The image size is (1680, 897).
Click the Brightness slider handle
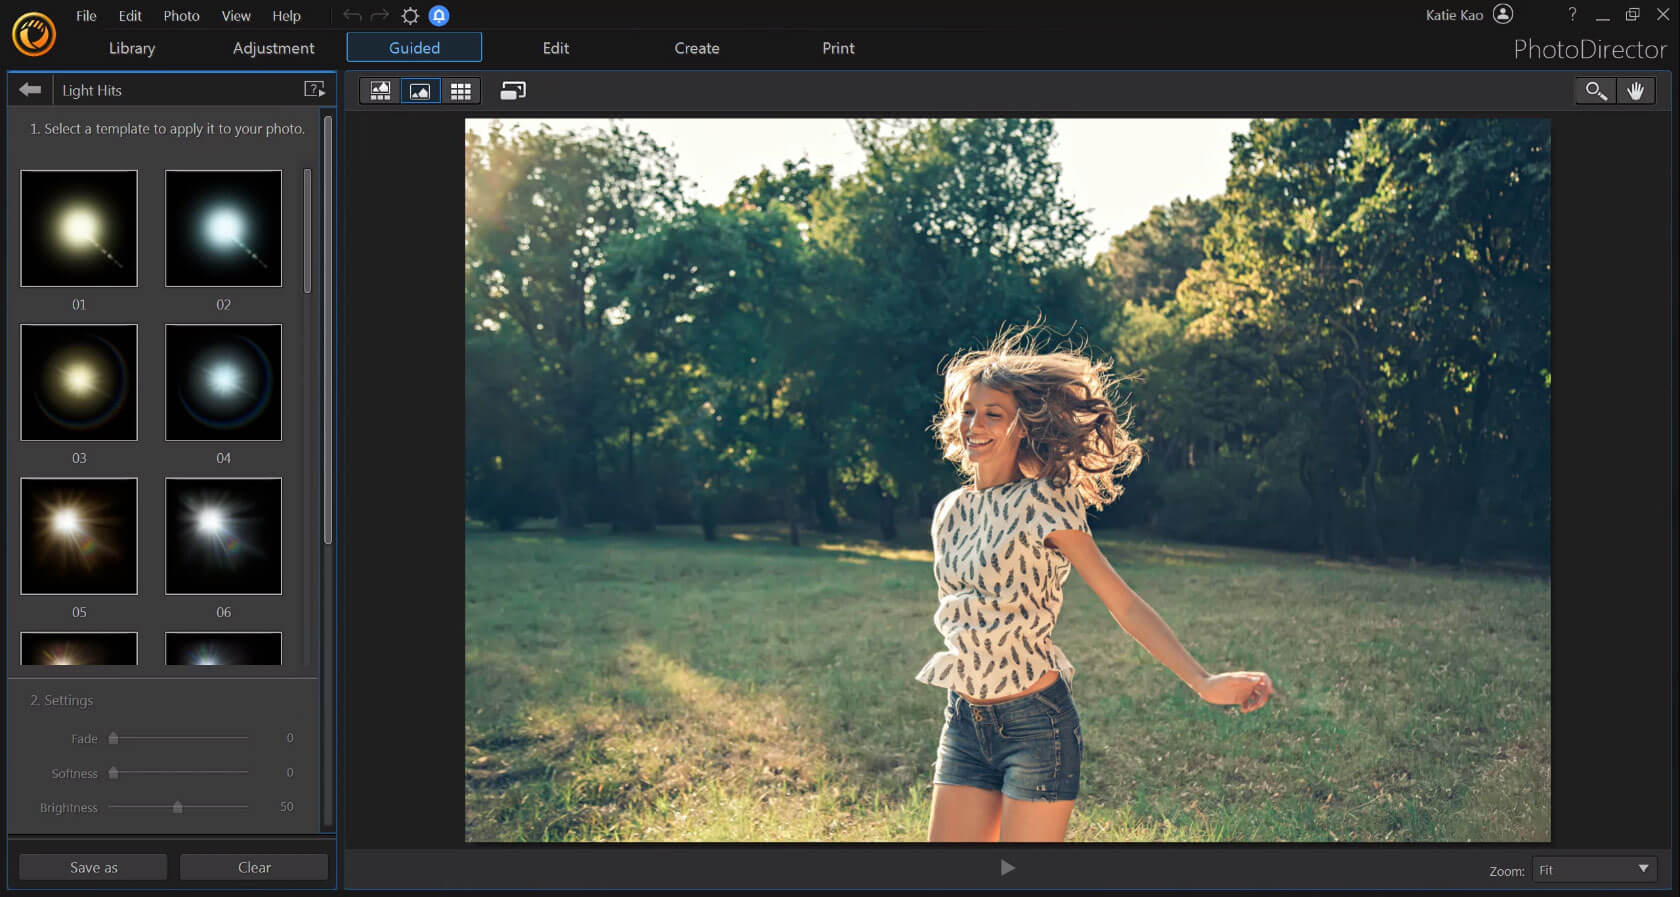[178, 807]
